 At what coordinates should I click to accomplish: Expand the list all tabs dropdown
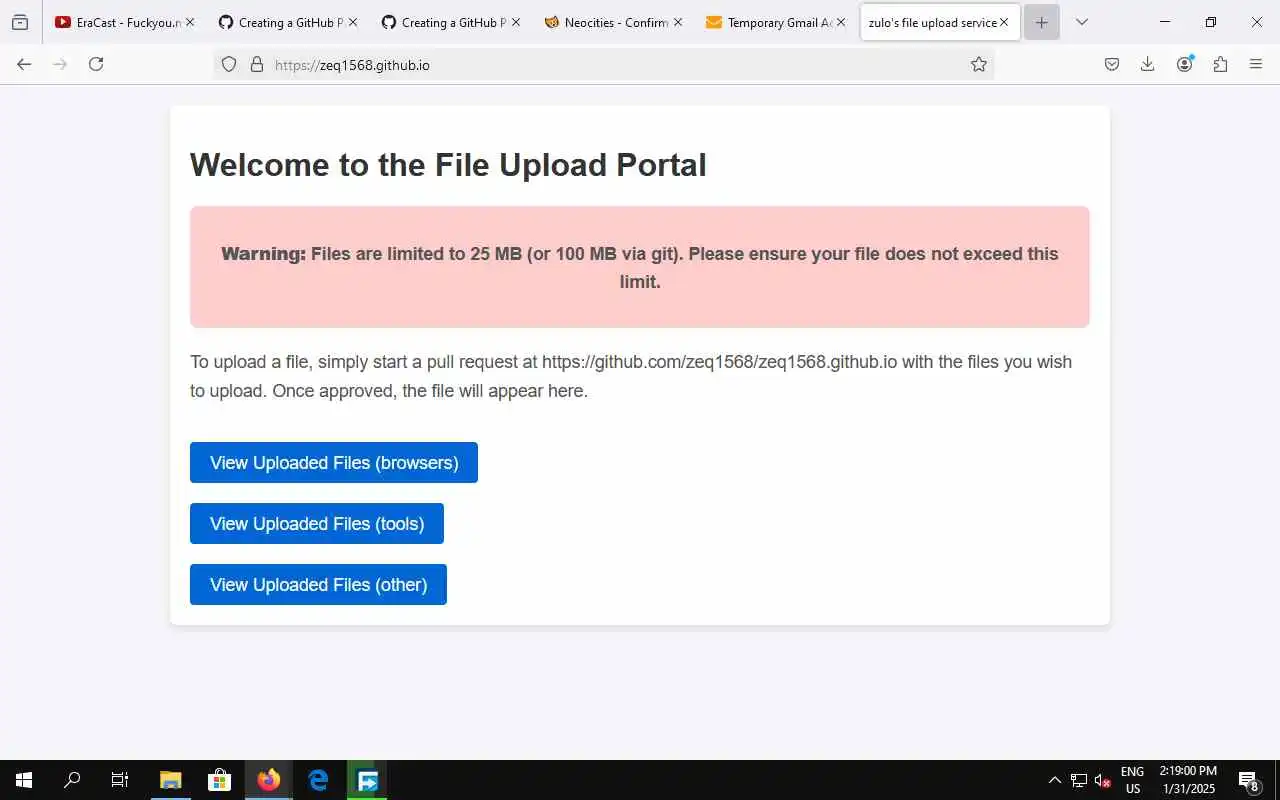click(1081, 22)
